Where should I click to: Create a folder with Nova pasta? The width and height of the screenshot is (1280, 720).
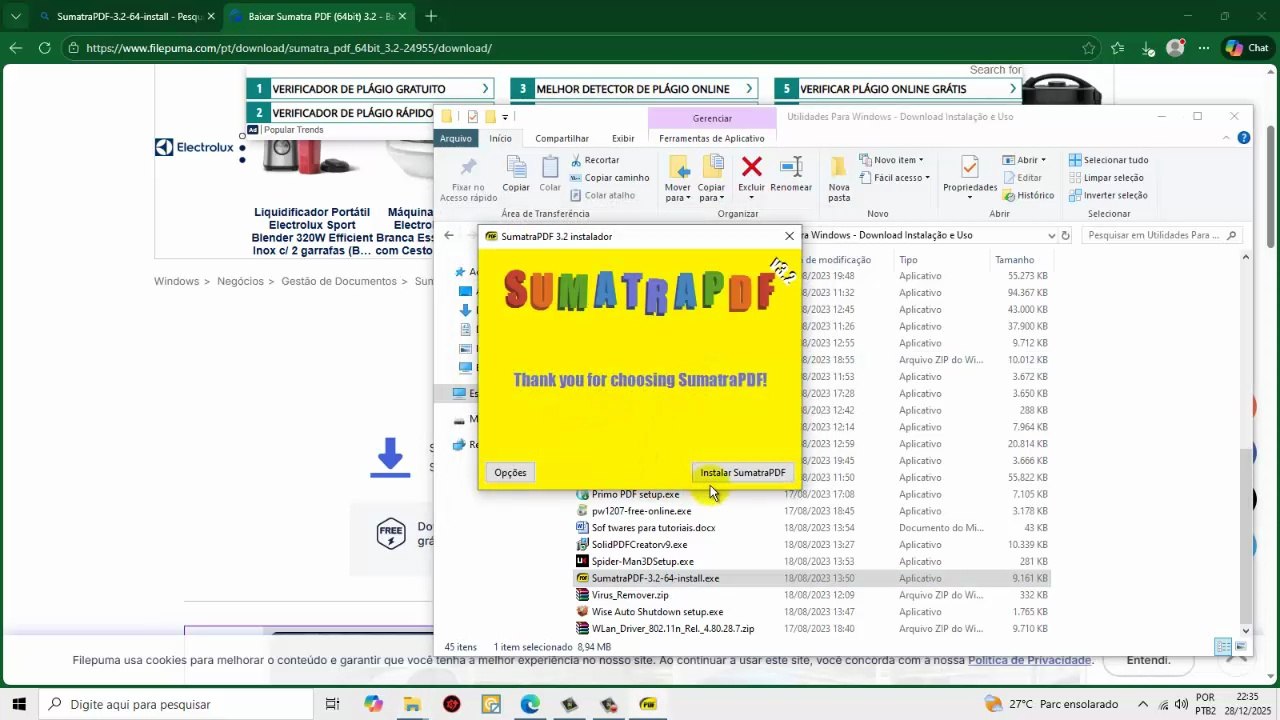[839, 179]
